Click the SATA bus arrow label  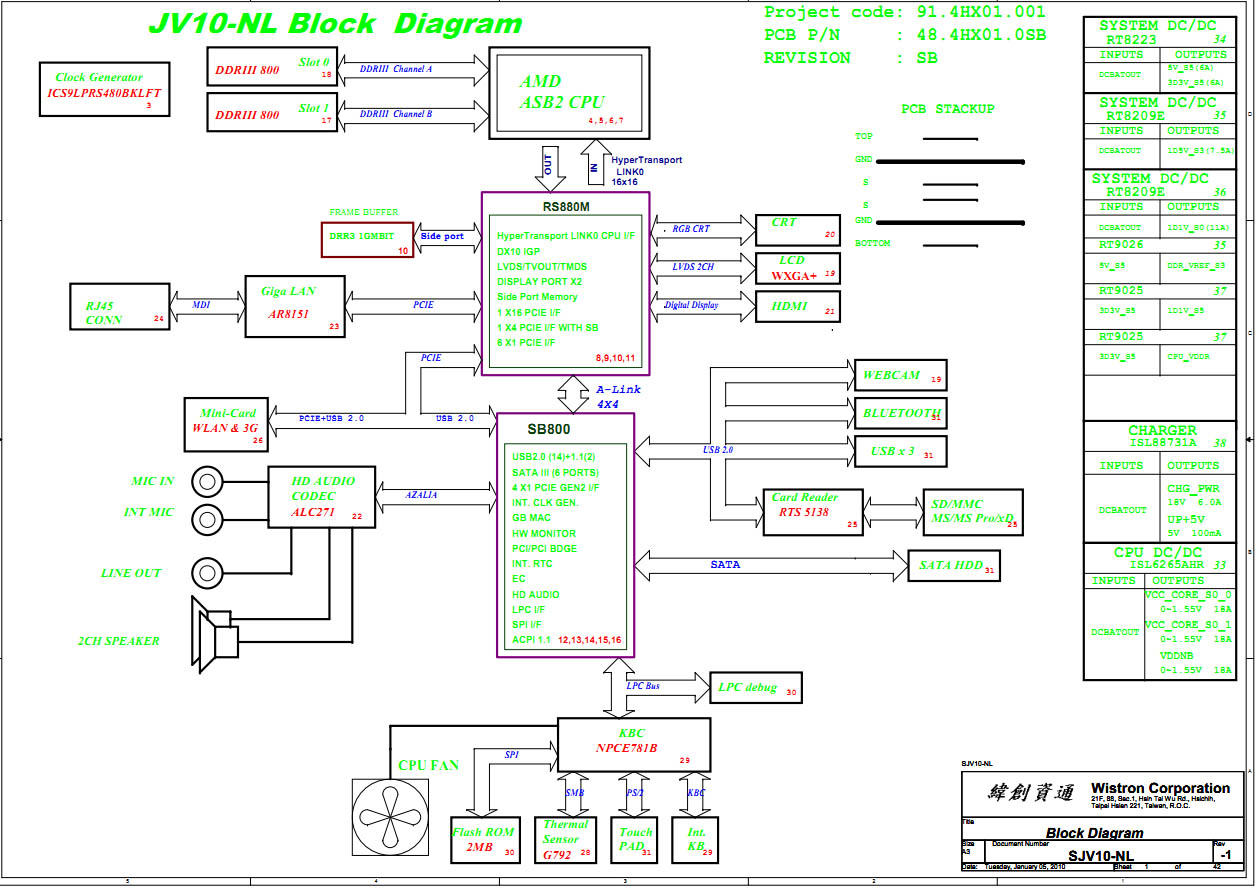[725, 565]
